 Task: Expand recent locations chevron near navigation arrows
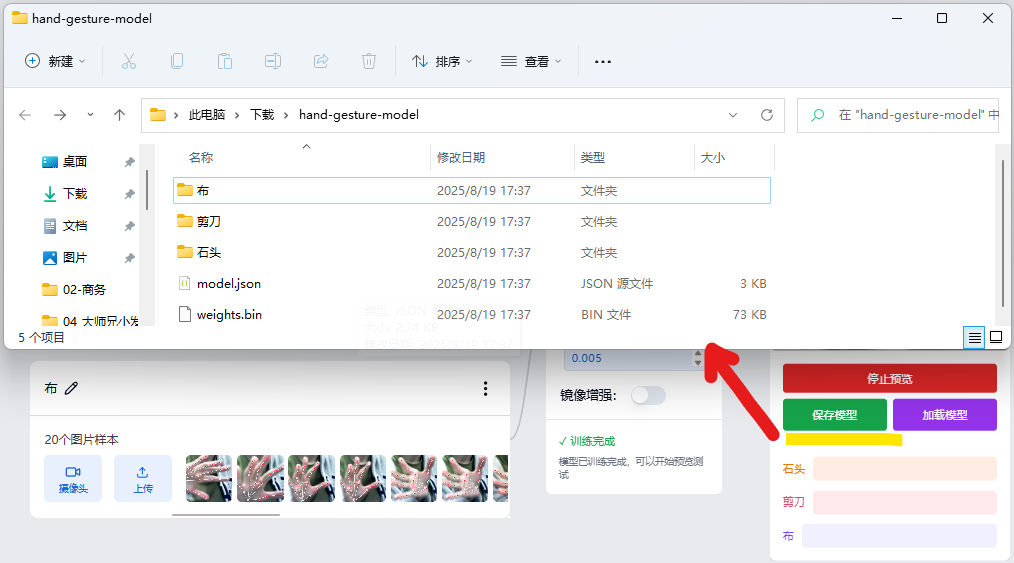coord(90,115)
